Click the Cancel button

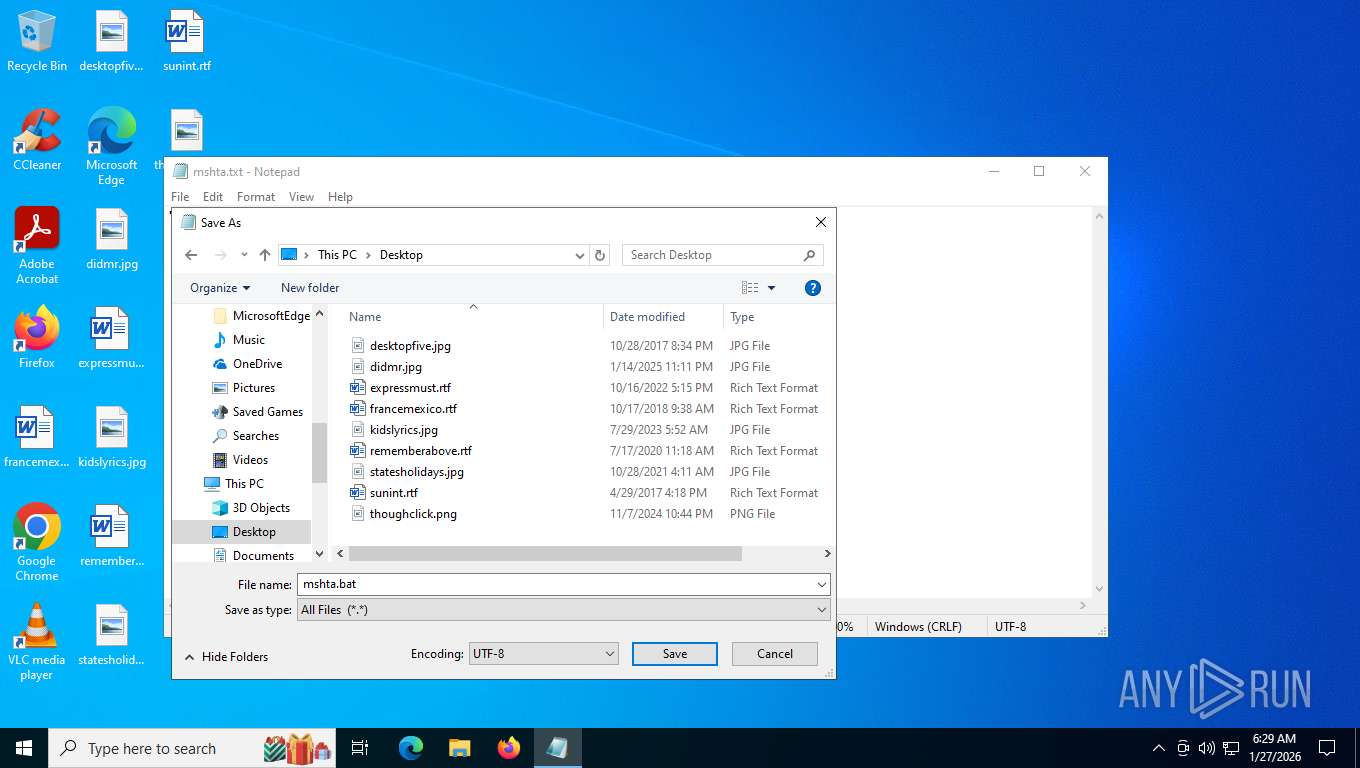[x=775, y=654]
